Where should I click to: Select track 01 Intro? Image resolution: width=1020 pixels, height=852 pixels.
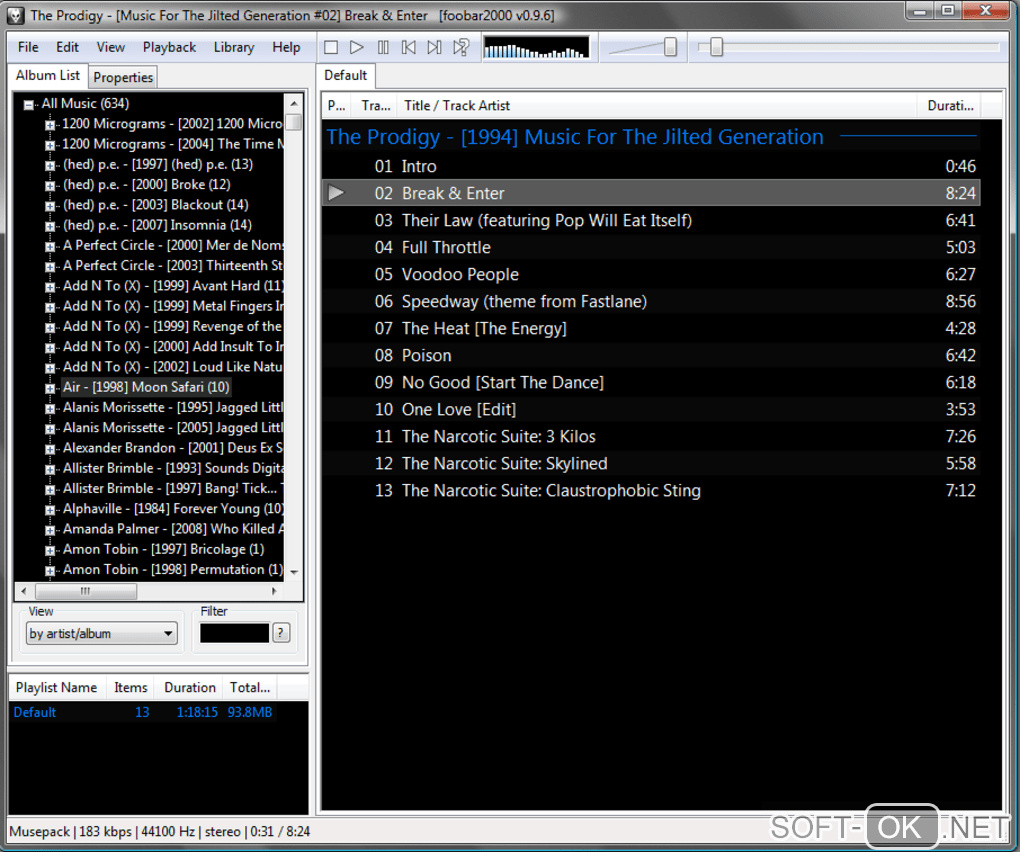tap(651, 166)
